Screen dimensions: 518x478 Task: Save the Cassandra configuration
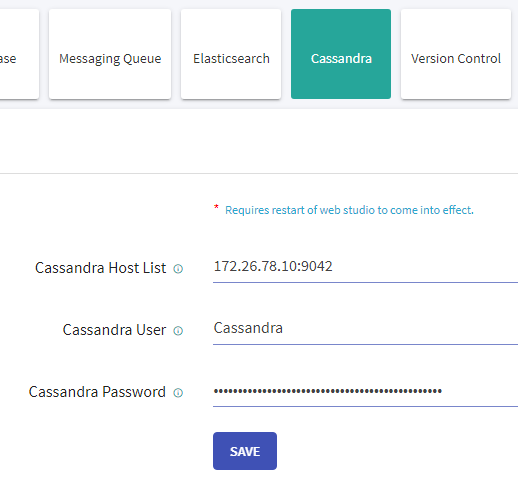tap(245, 451)
